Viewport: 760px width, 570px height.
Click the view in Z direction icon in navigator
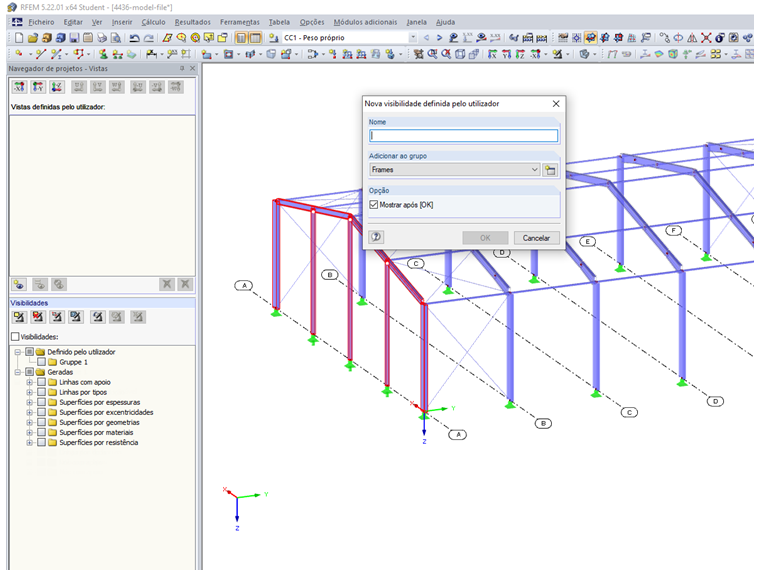(x=57, y=87)
